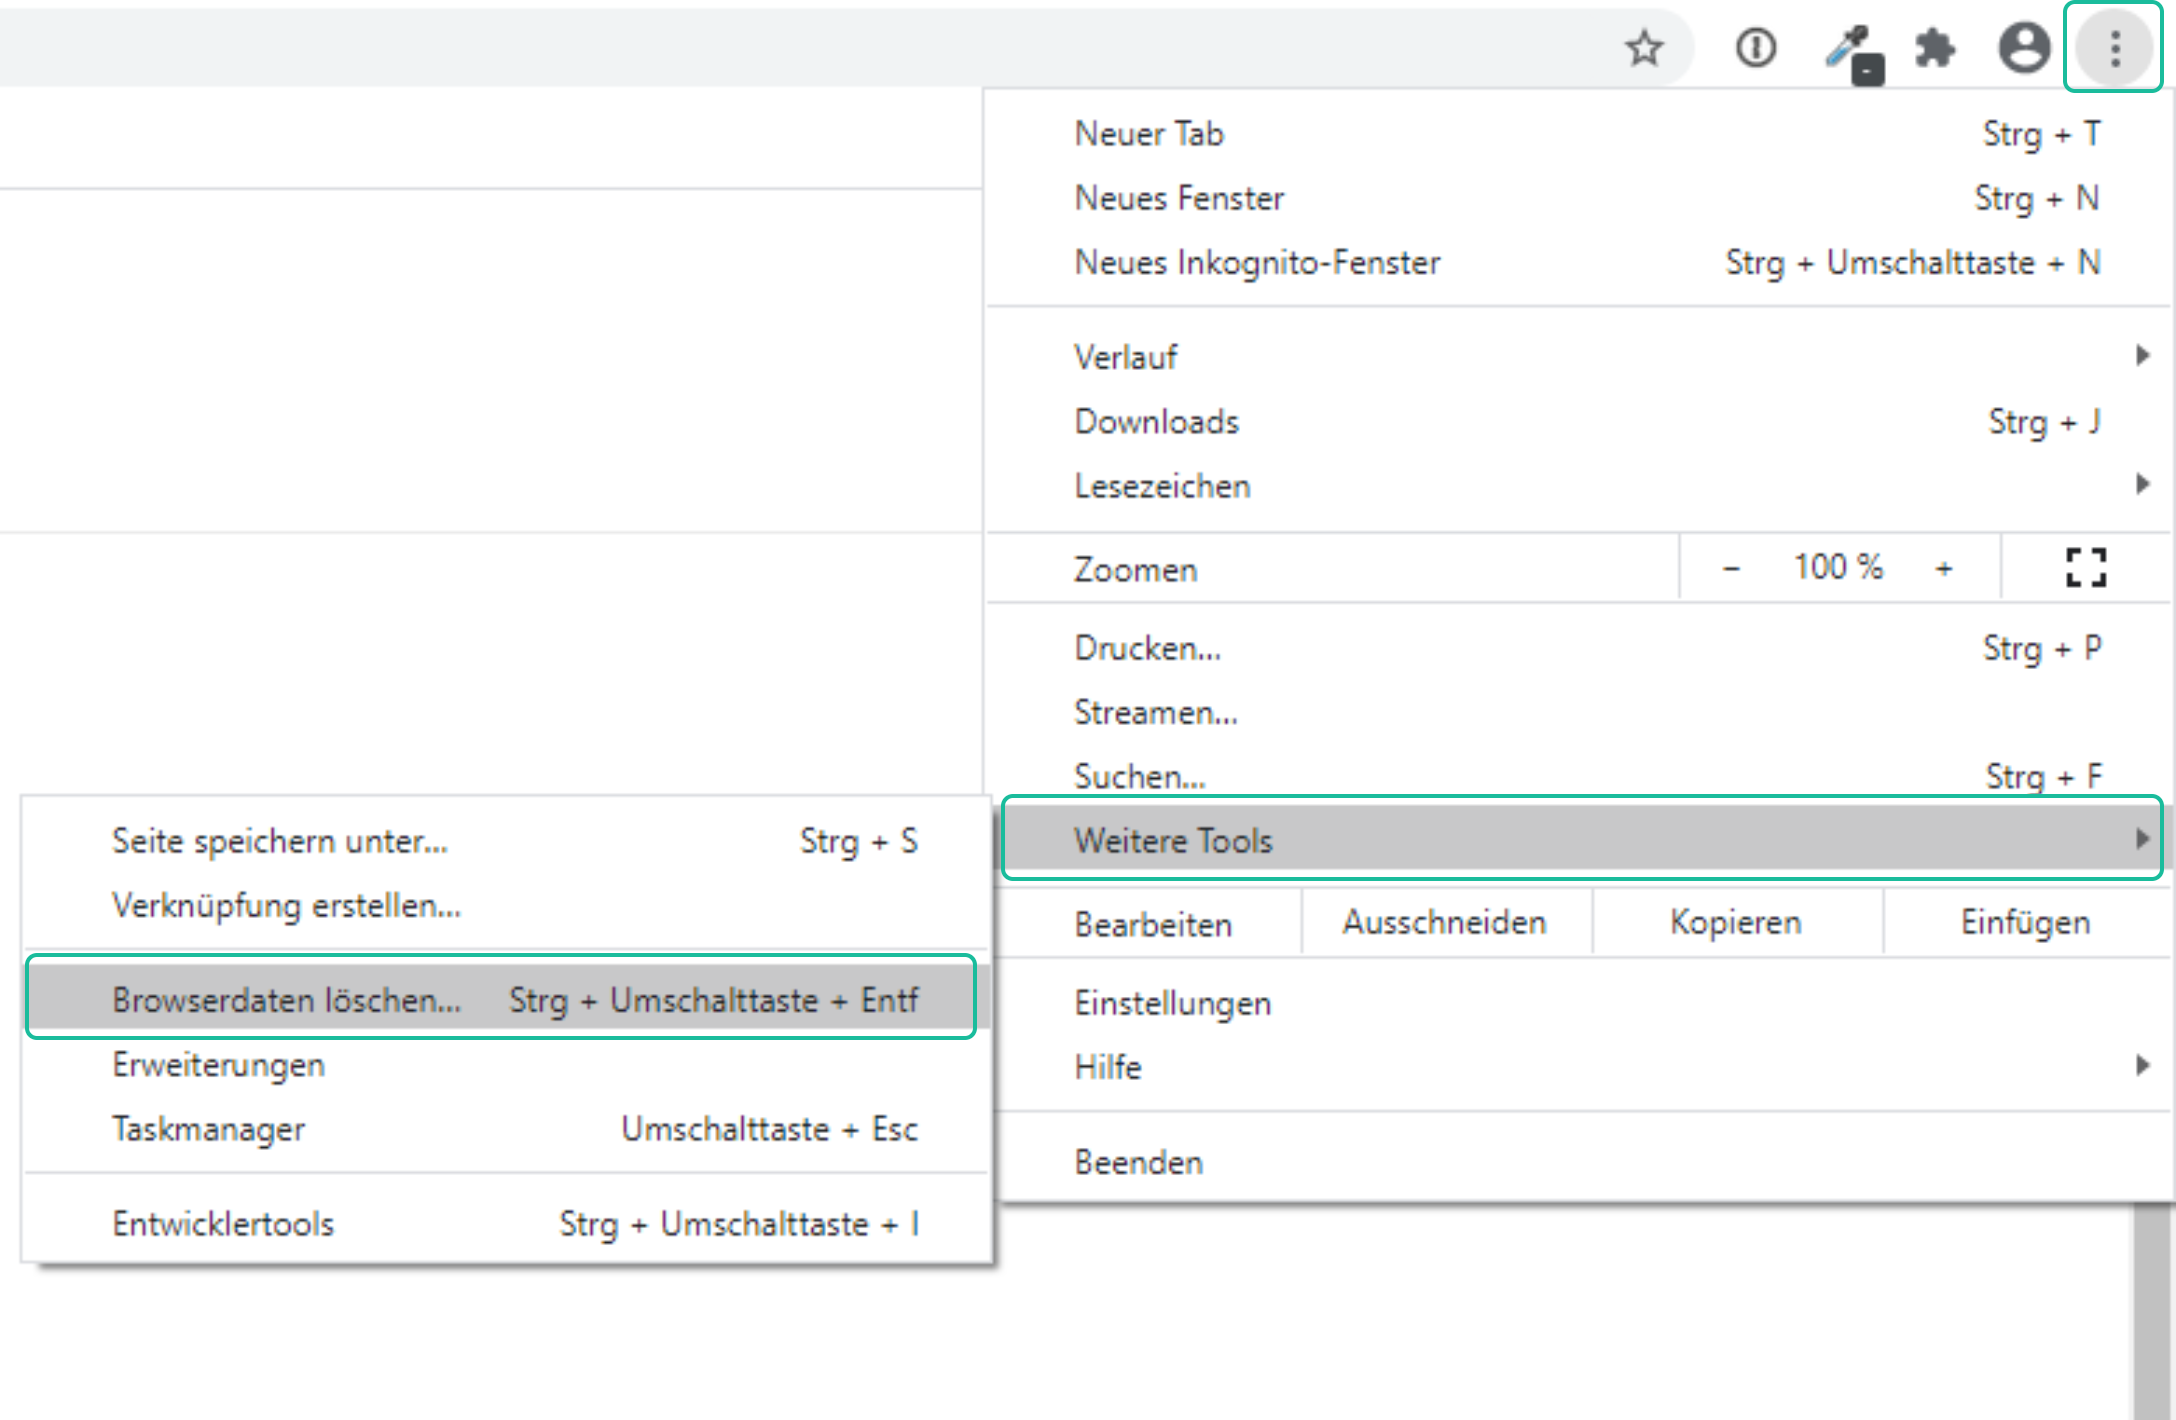This screenshot has height=1420, width=2176.
Task: Open Einstellungen
Action: point(1172,1003)
